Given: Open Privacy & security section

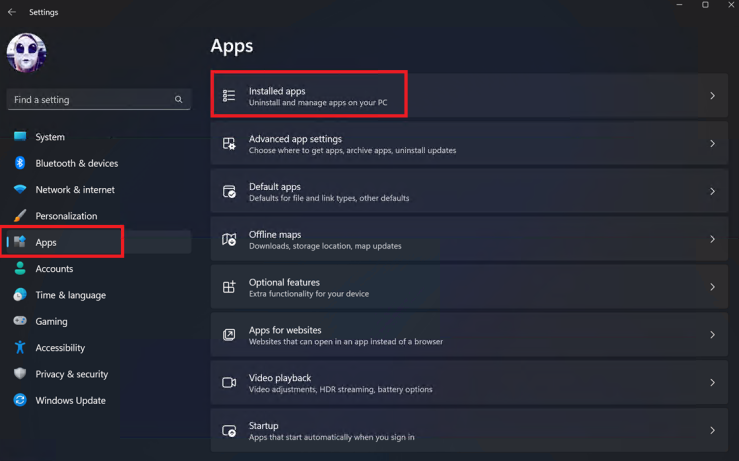Looking at the screenshot, I should [x=71, y=374].
